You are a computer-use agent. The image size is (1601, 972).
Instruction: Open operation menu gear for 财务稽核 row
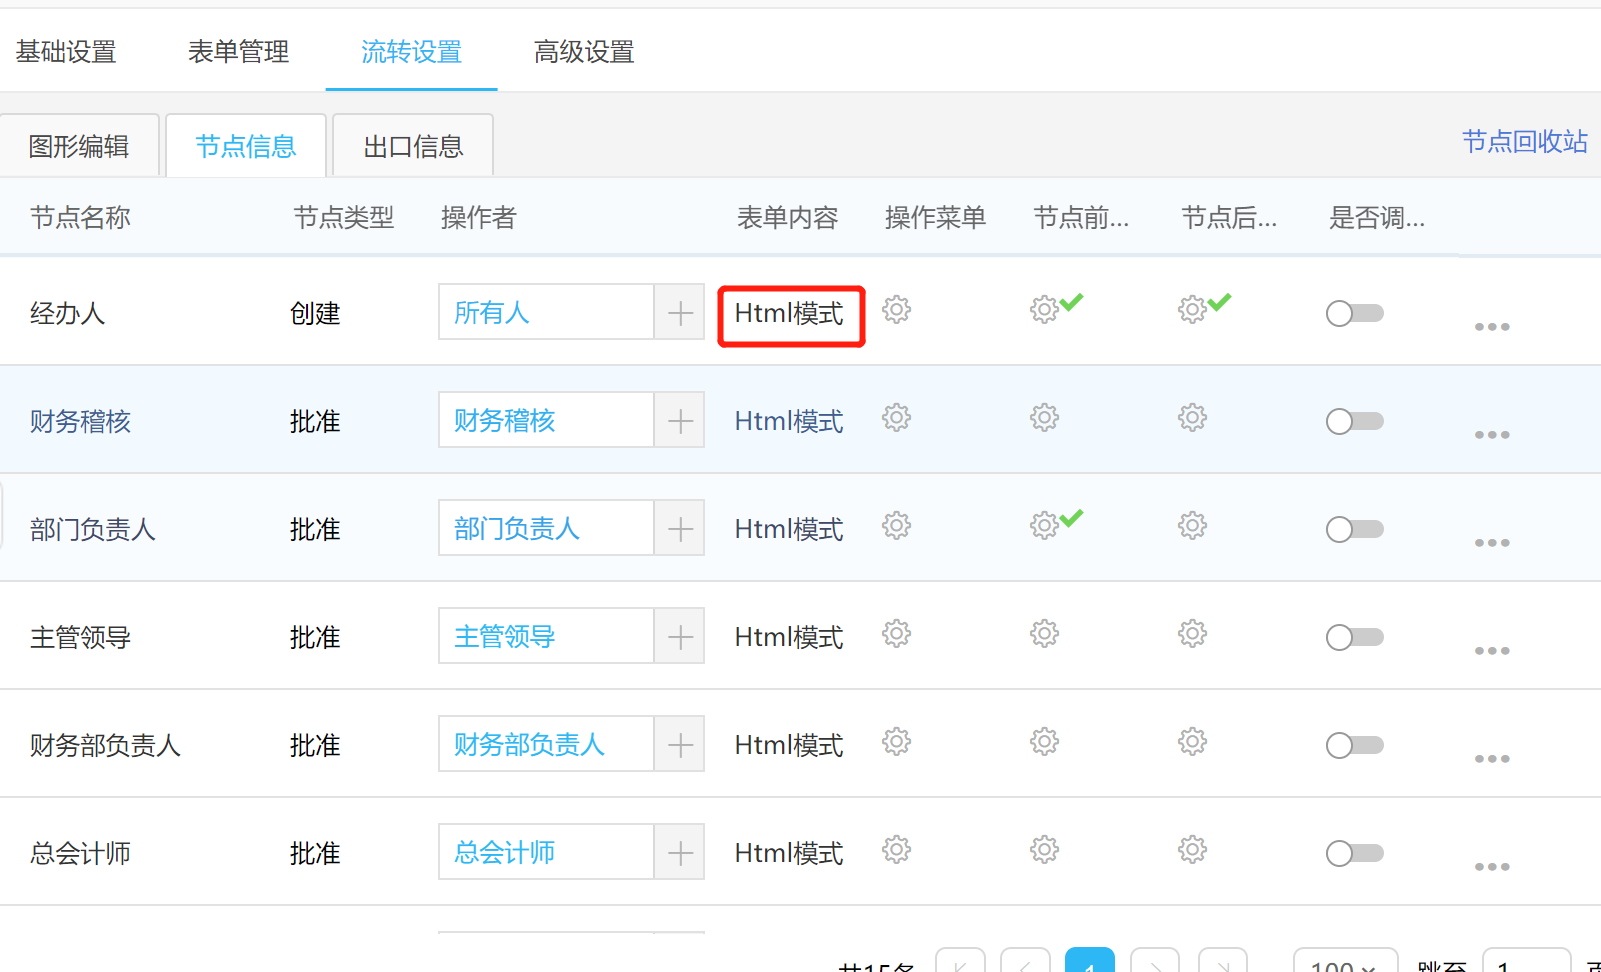coord(896,418)
